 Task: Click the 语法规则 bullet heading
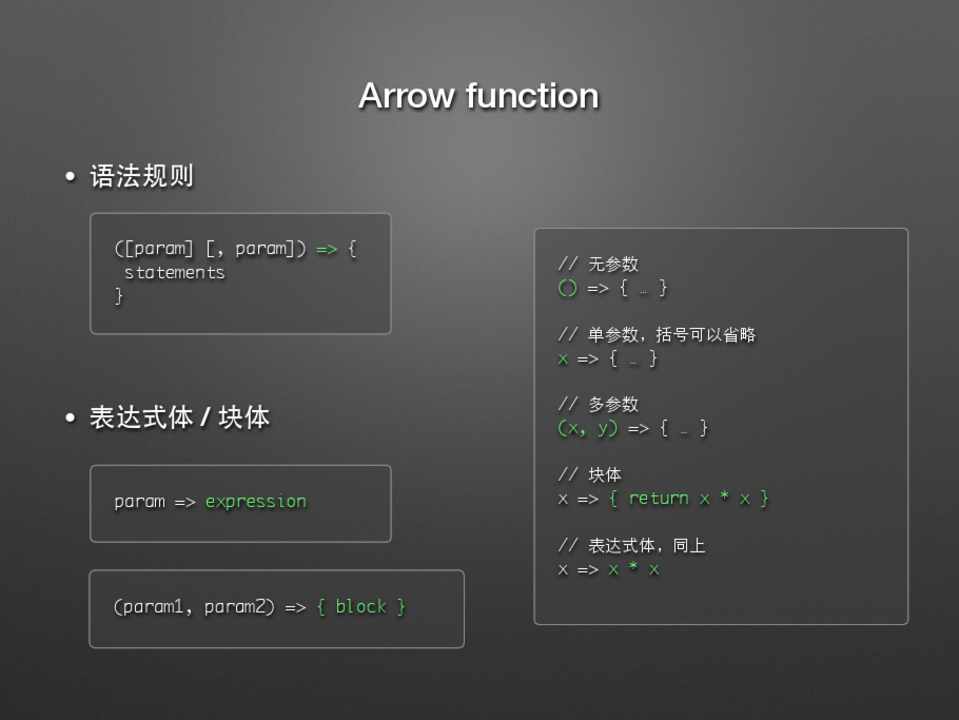click(141, 177)
